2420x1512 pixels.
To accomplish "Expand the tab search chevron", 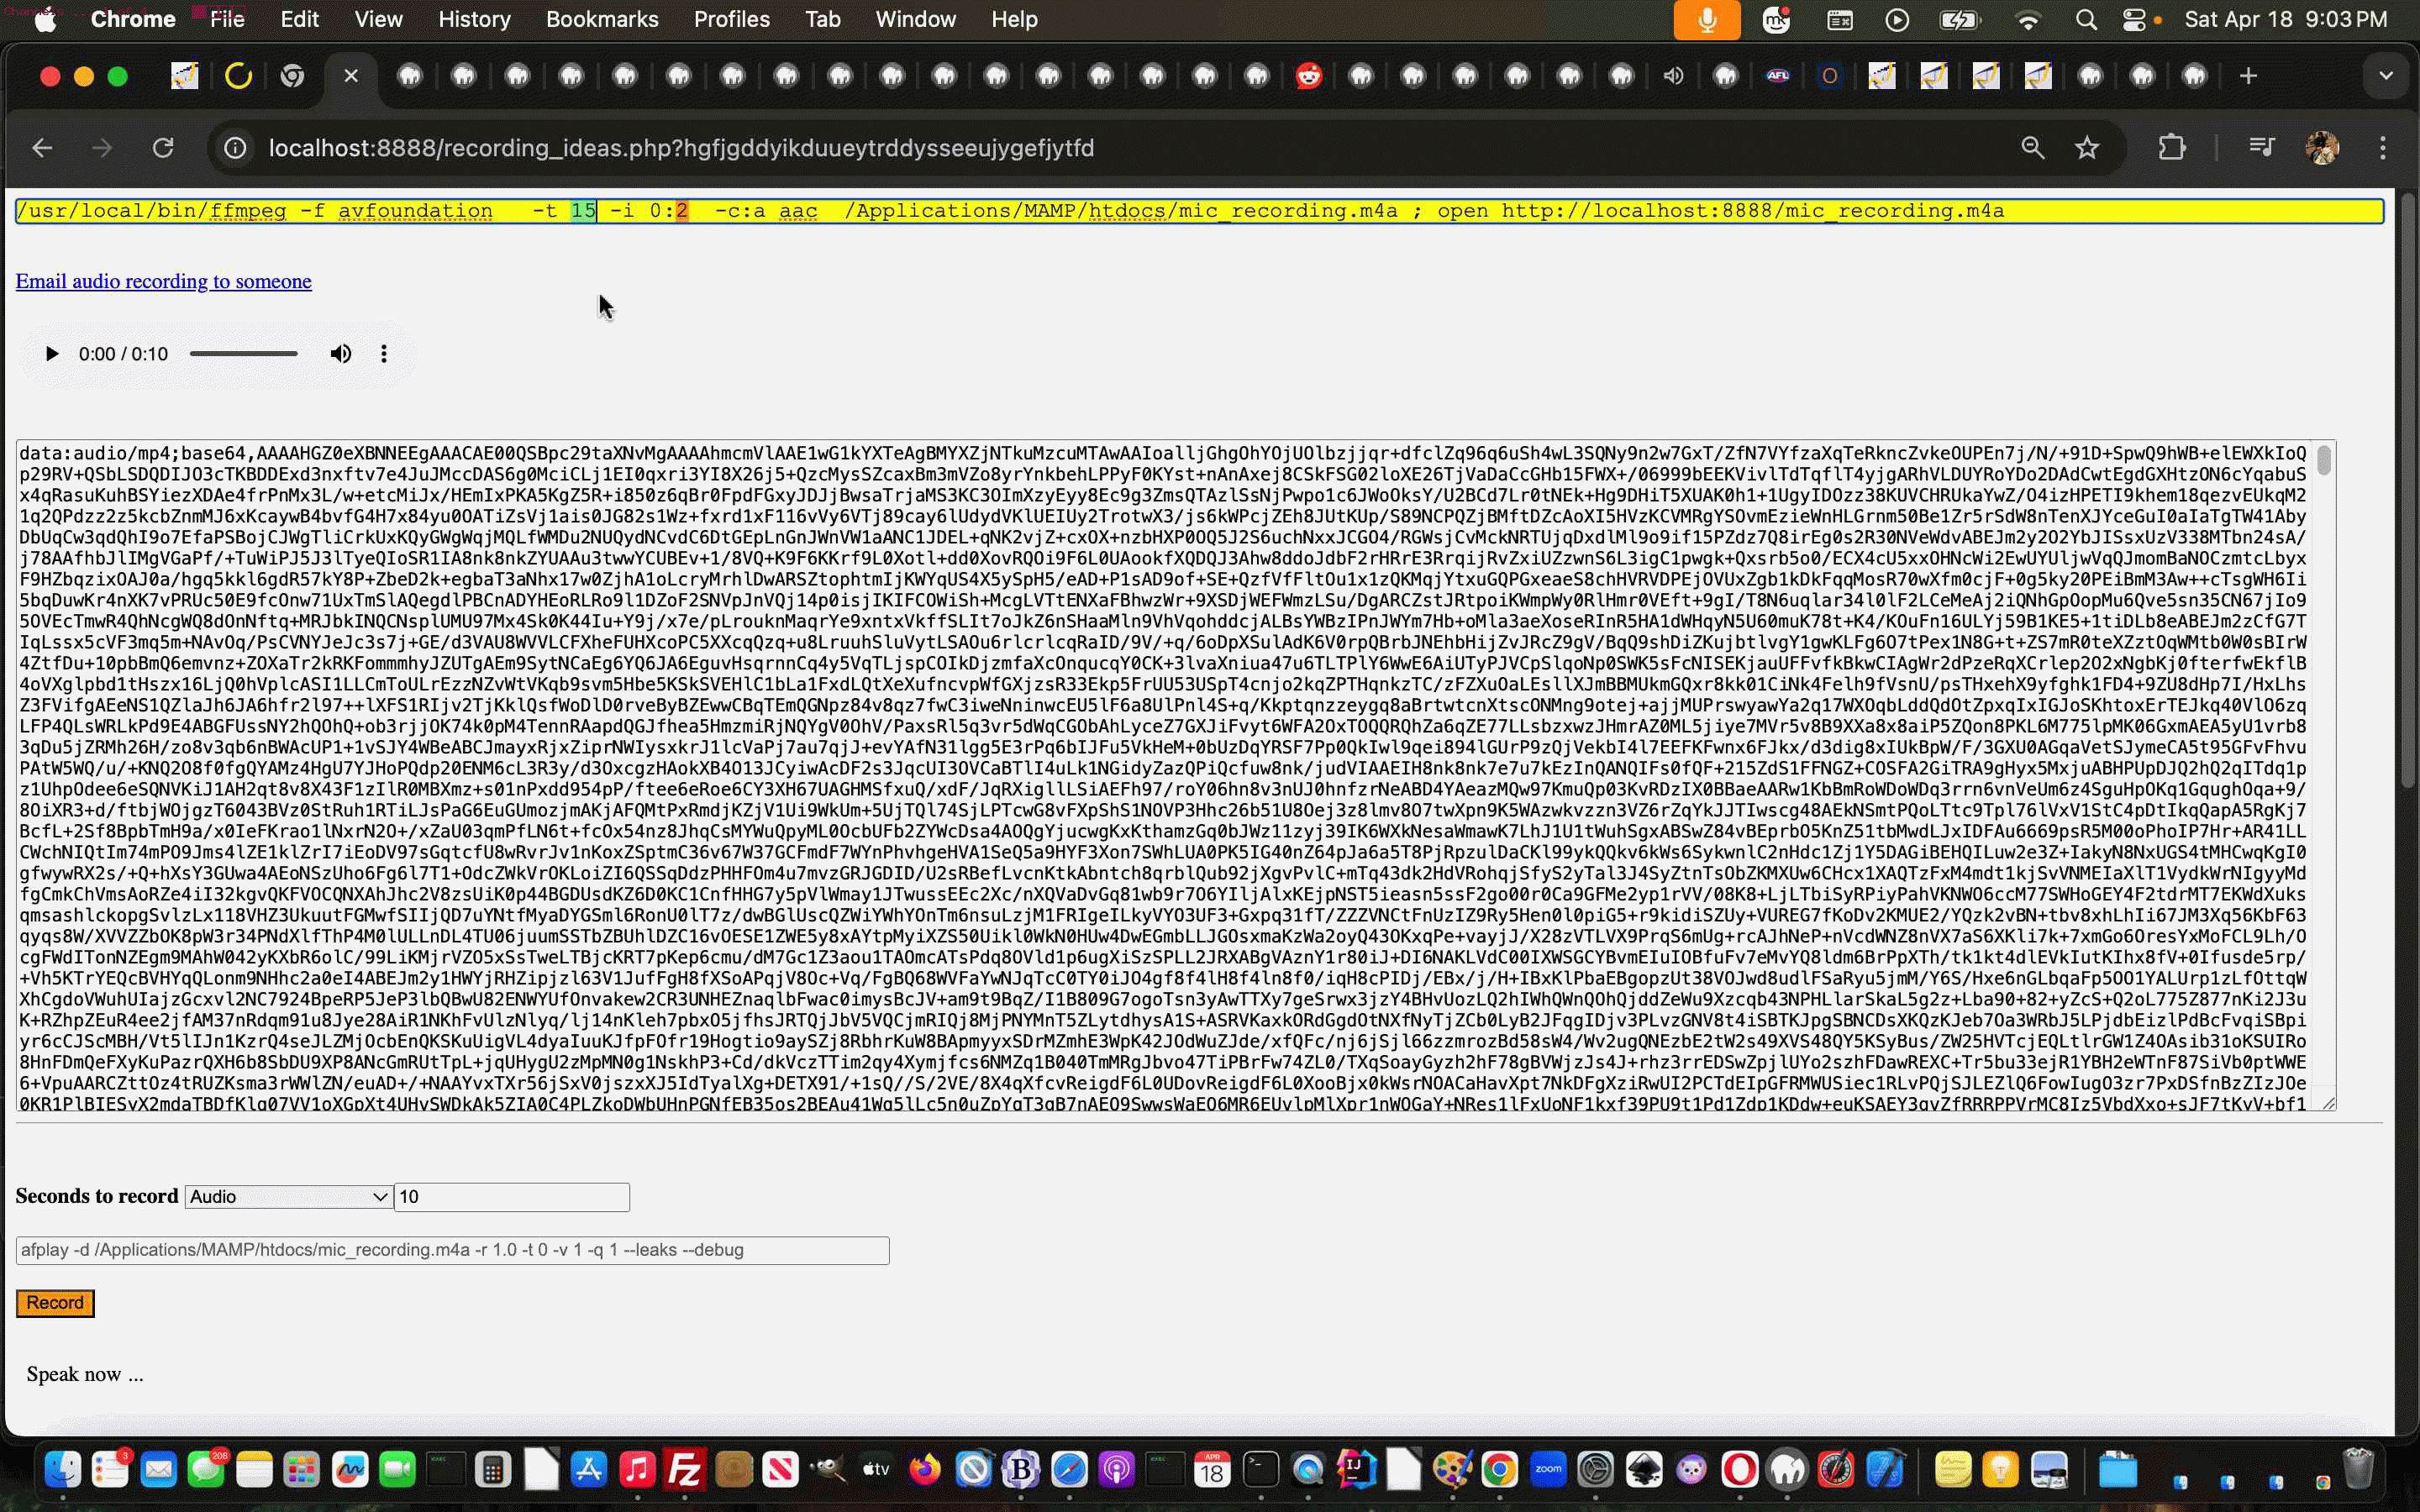I will (x=2386, y=76).
